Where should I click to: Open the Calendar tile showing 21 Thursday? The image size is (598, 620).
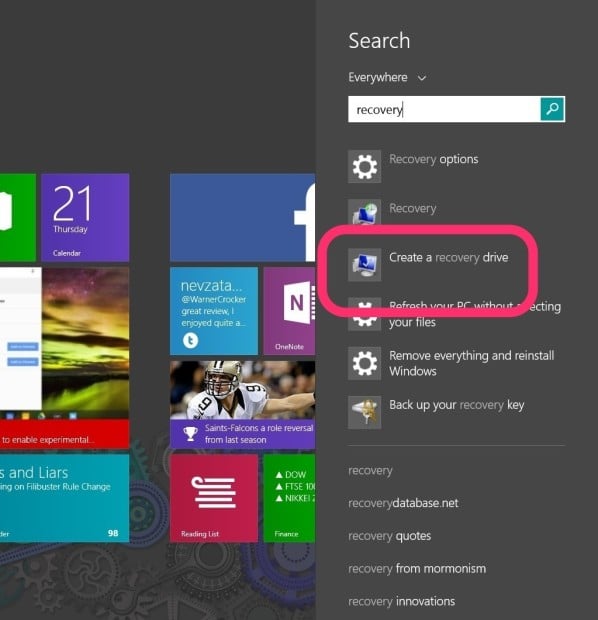[x=85, y=217]
